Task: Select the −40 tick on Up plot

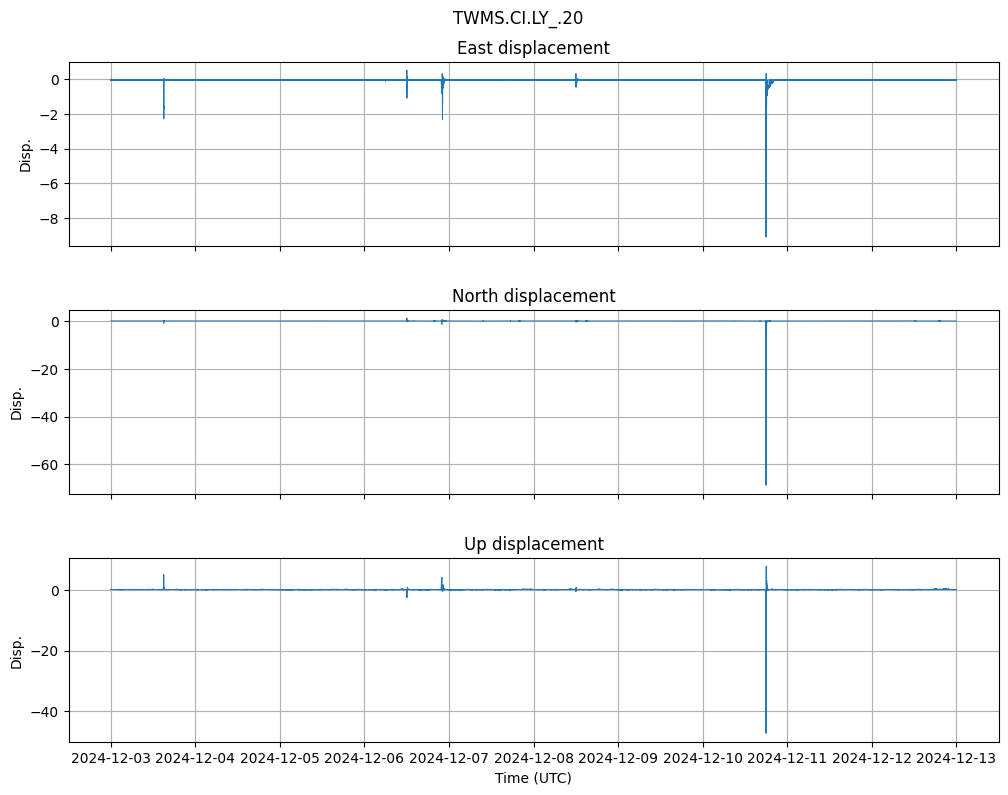Action: coord(46,711)
